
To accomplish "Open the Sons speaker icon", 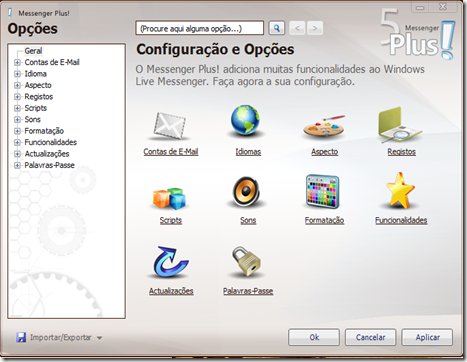I will tap(246, 191).
